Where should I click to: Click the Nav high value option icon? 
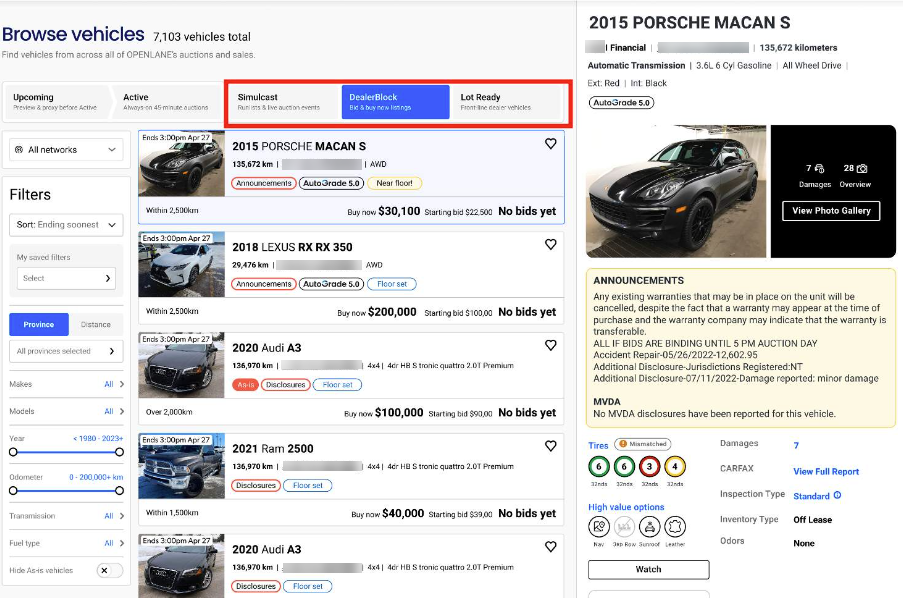[599, 527]
